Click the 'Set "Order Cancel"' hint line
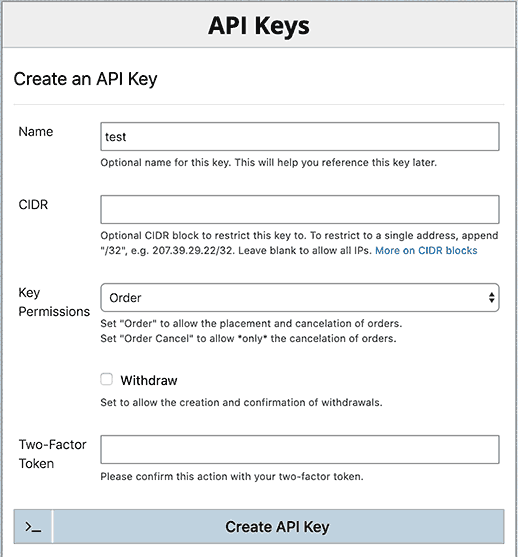This screenshot has width=518, height=557. pos(248,339)
